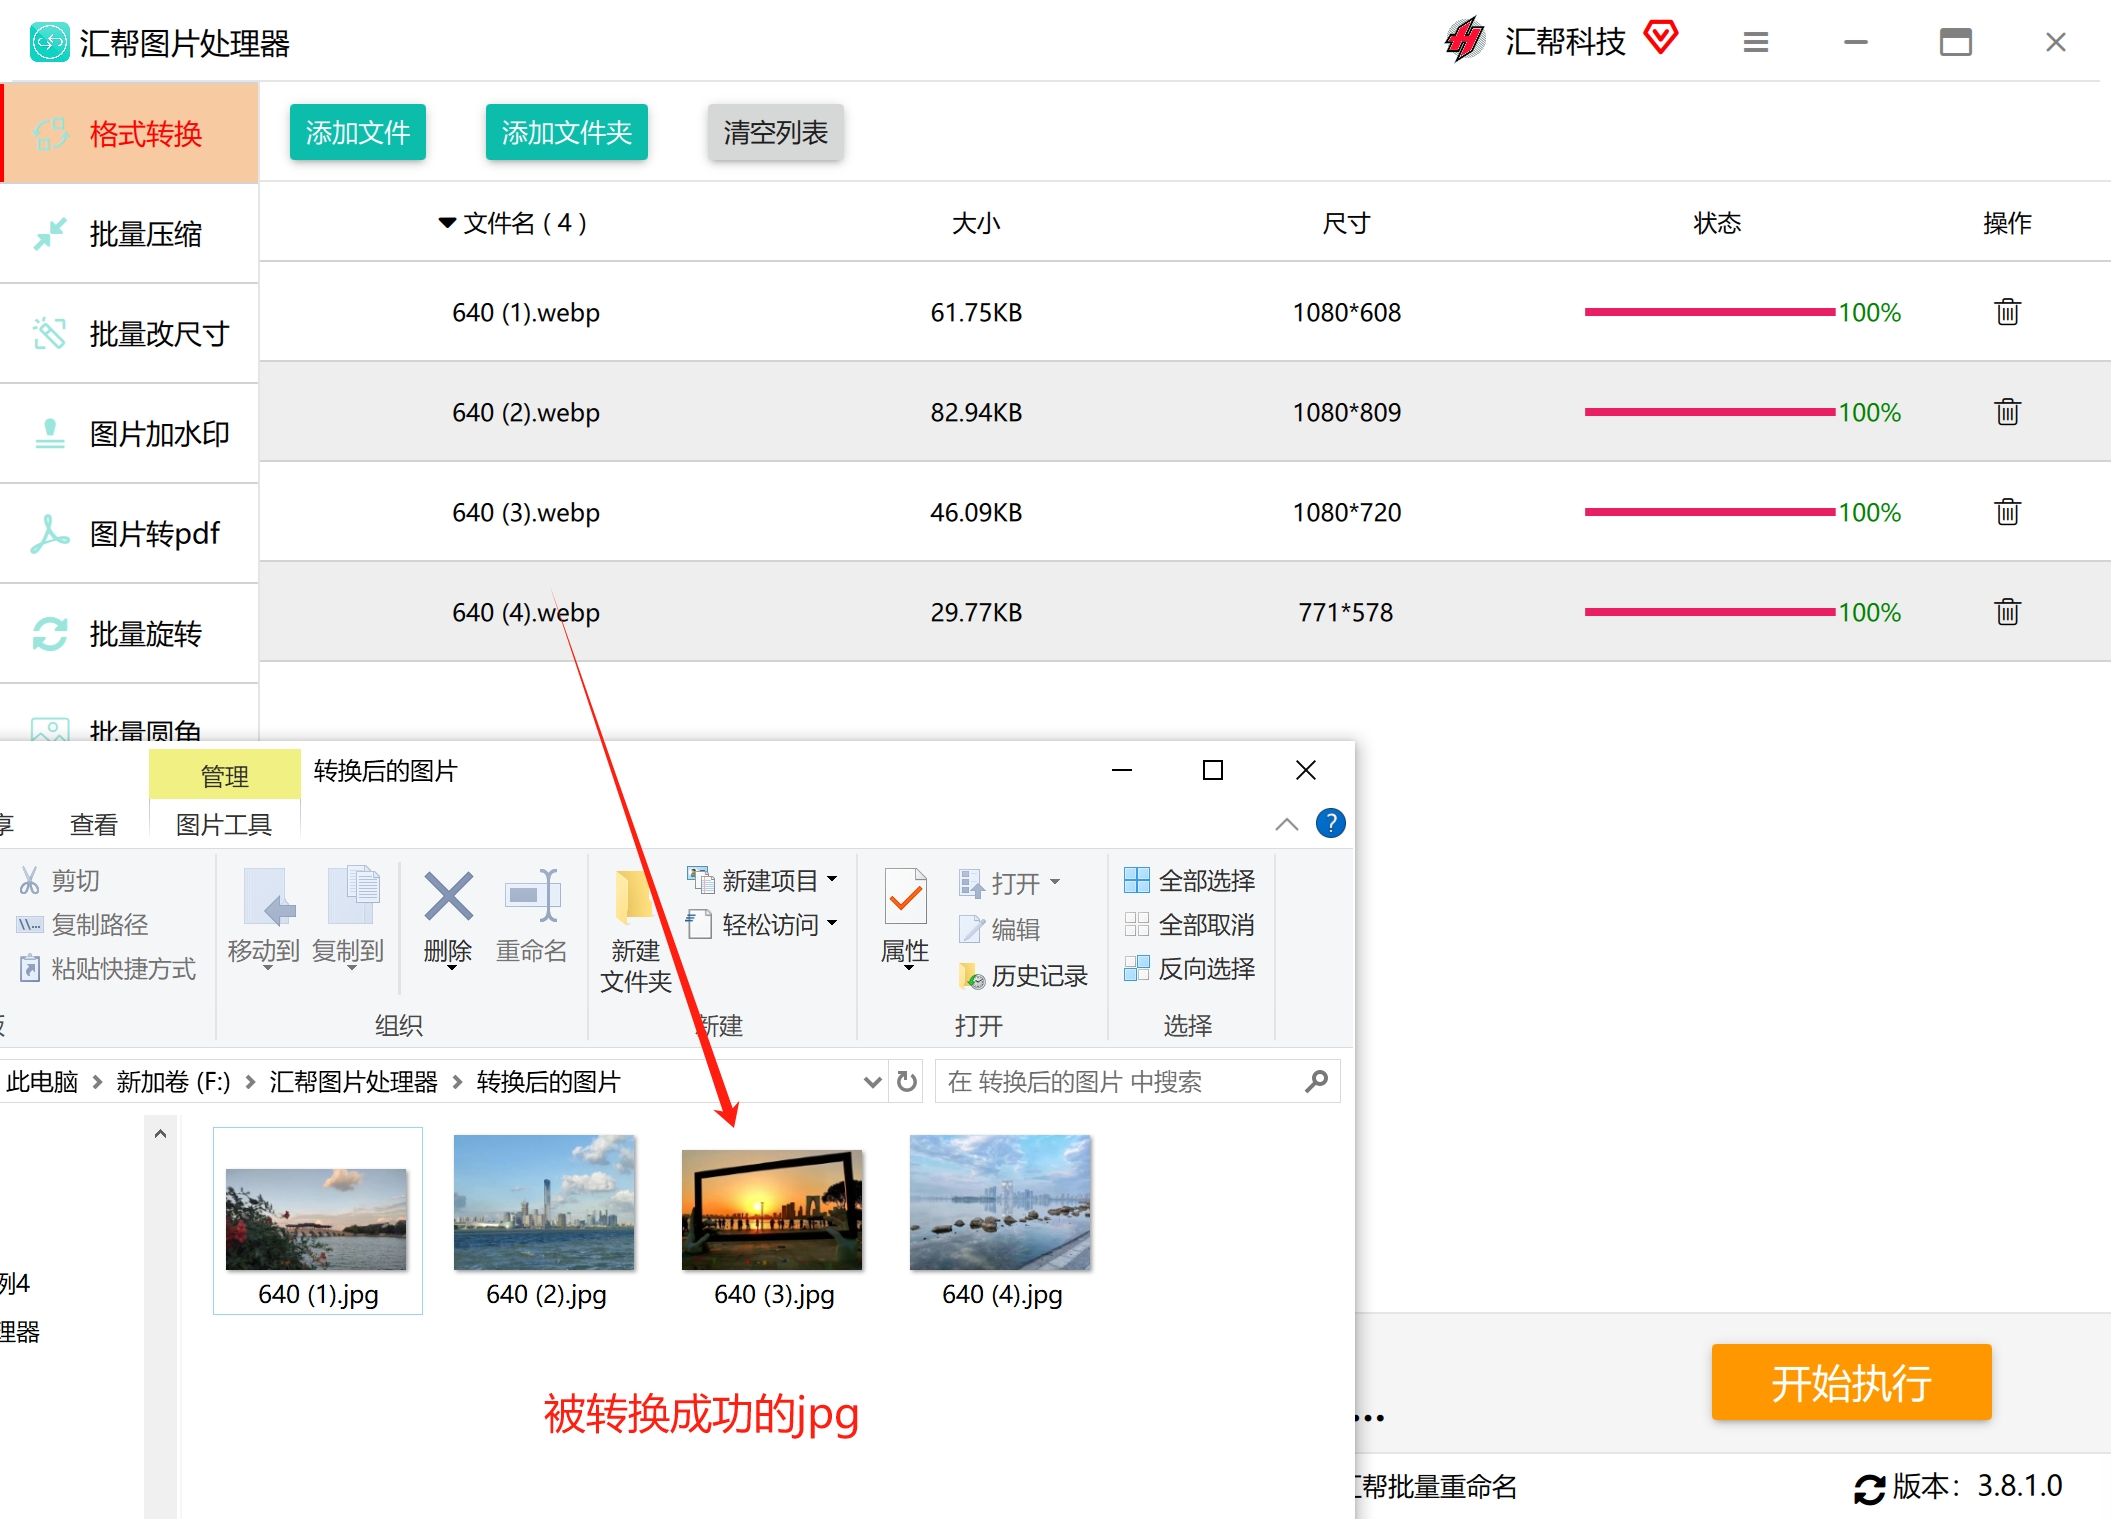Expand breadcrumb arrow after 汇帮图片处理器

pos(457,1082)
